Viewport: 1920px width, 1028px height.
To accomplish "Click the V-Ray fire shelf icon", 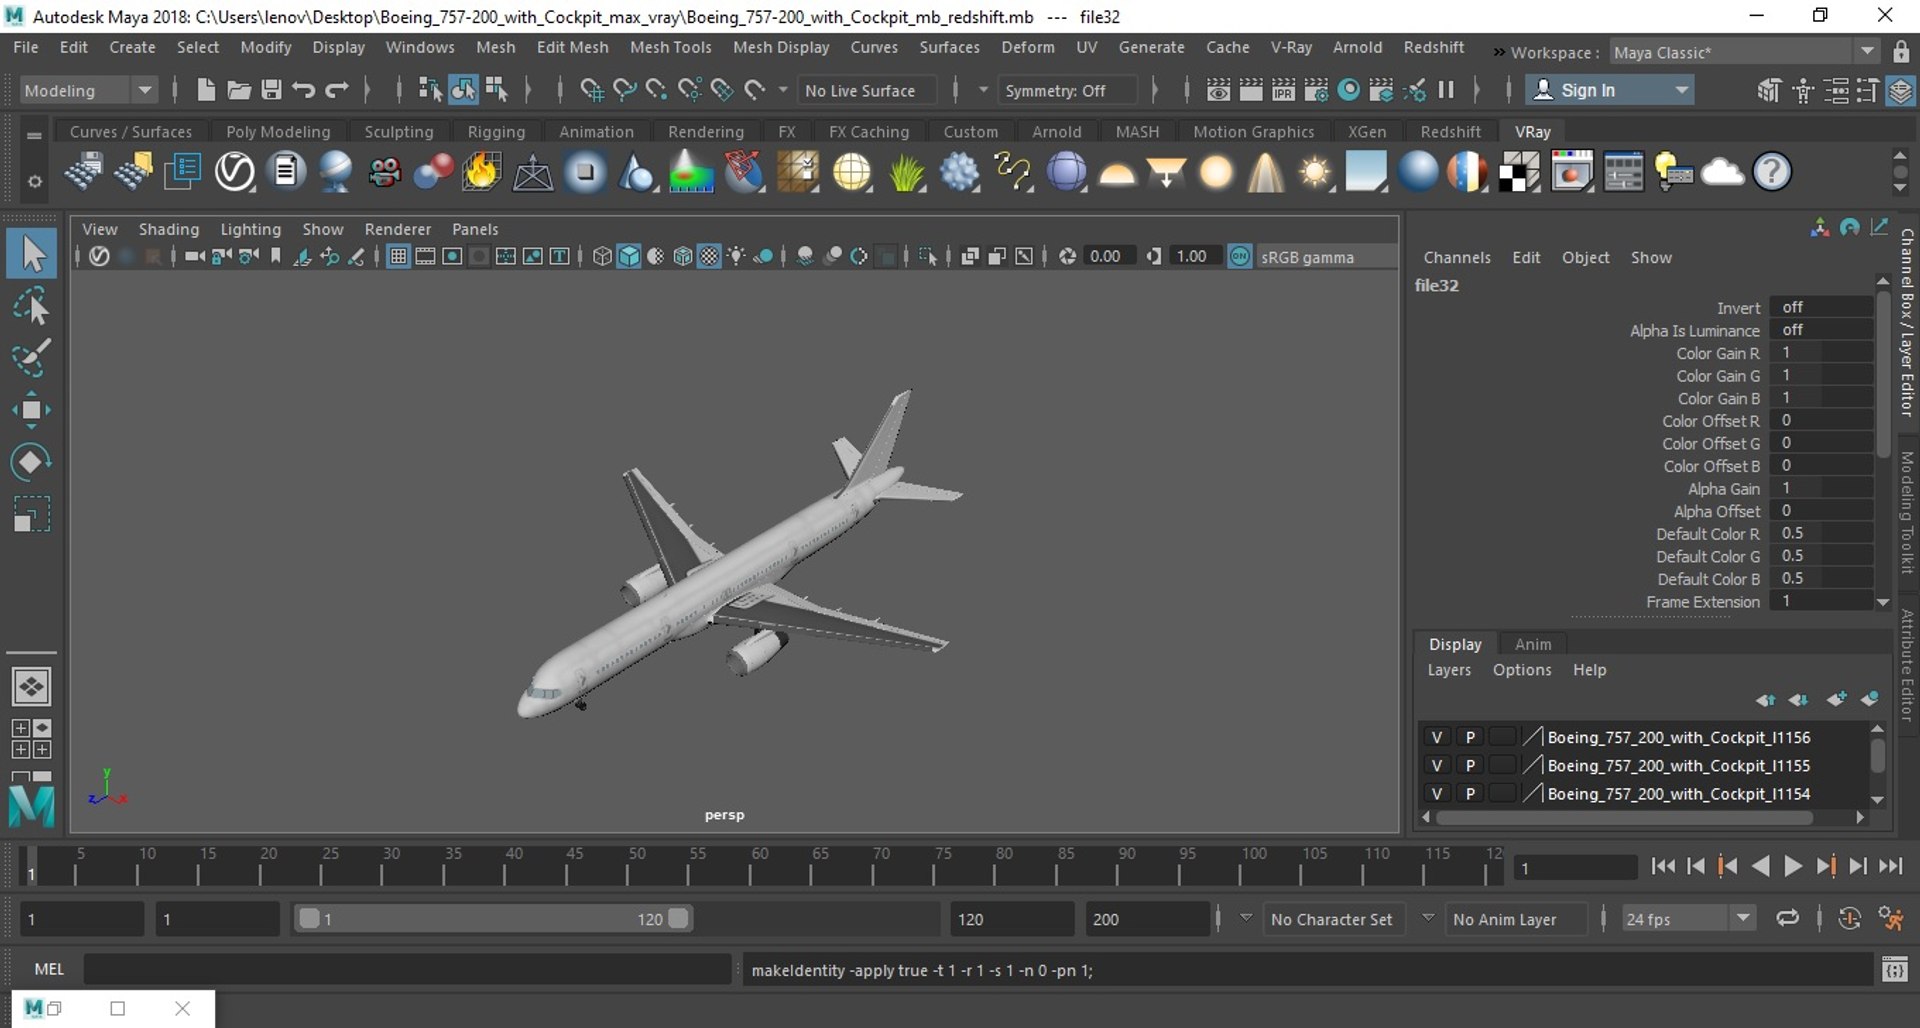I will [x=481, y=172].
